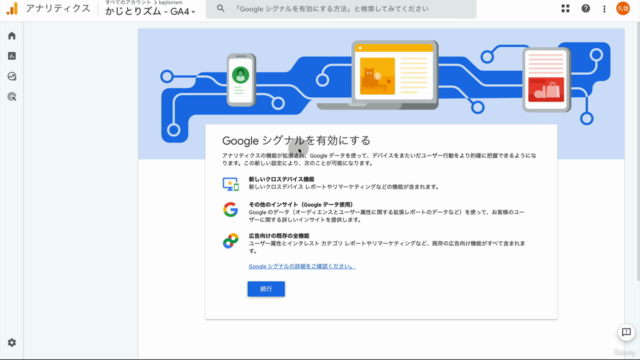Click the laptop illustration in banner

379,76
